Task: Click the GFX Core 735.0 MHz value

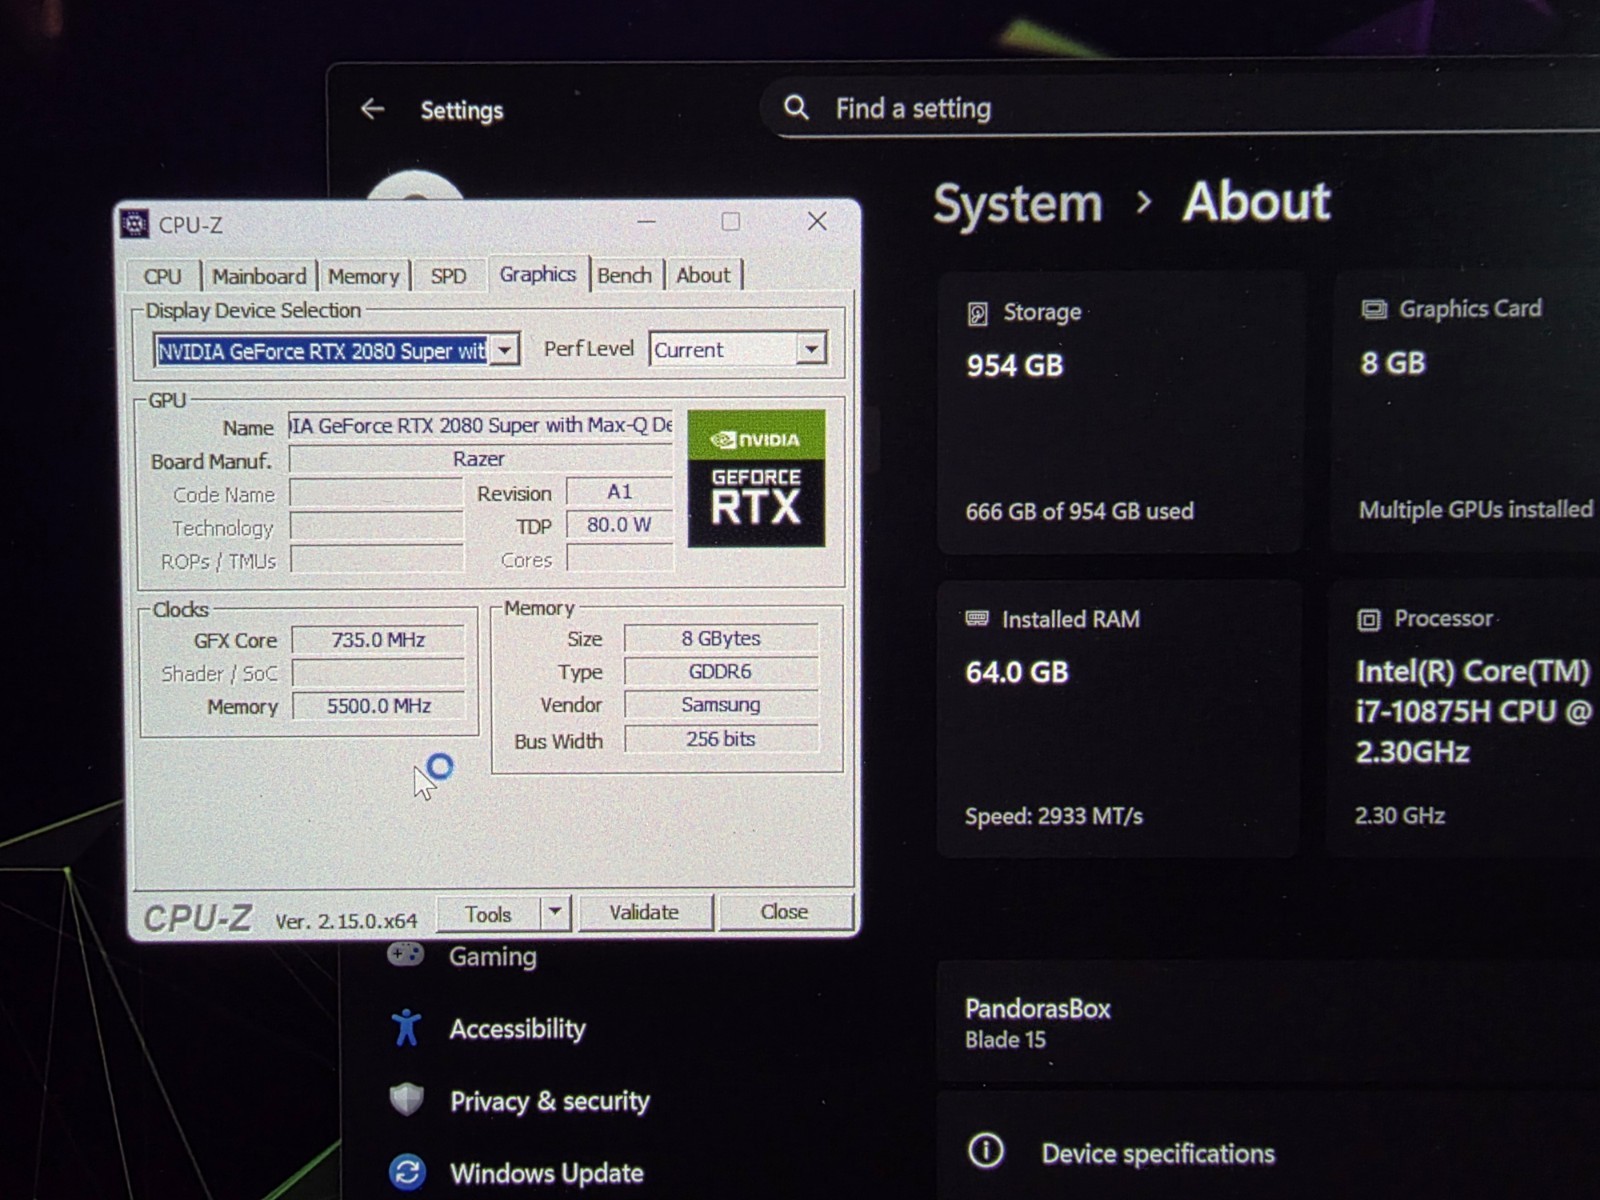Action: [x=378, y=640]
